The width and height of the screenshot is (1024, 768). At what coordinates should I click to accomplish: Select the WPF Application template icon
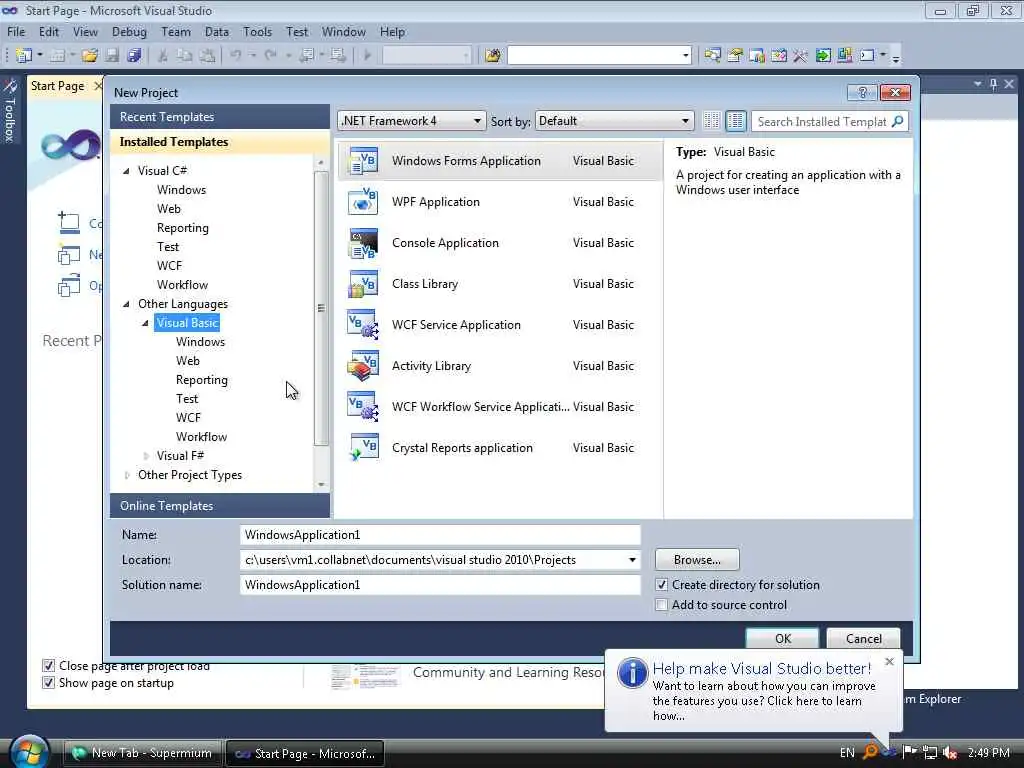363,202
